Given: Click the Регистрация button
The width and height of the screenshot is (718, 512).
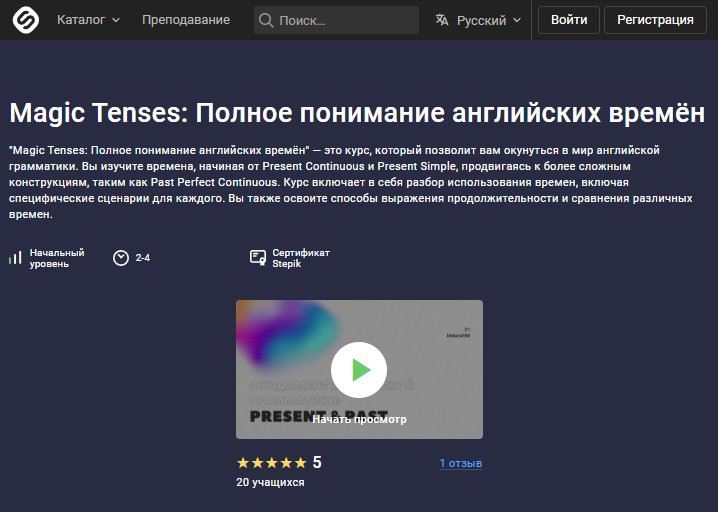Looking at the screenshot, I should (x=655, y=20).
